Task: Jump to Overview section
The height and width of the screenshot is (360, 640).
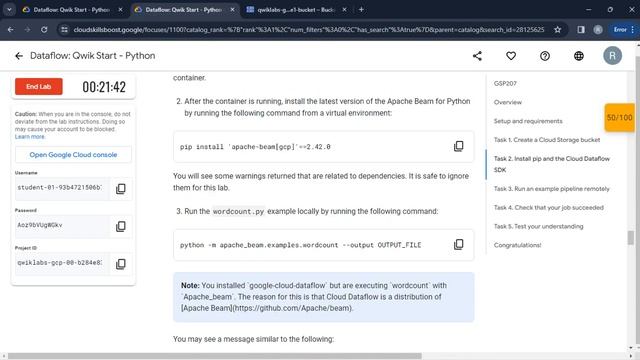Action: coord(508,102)
